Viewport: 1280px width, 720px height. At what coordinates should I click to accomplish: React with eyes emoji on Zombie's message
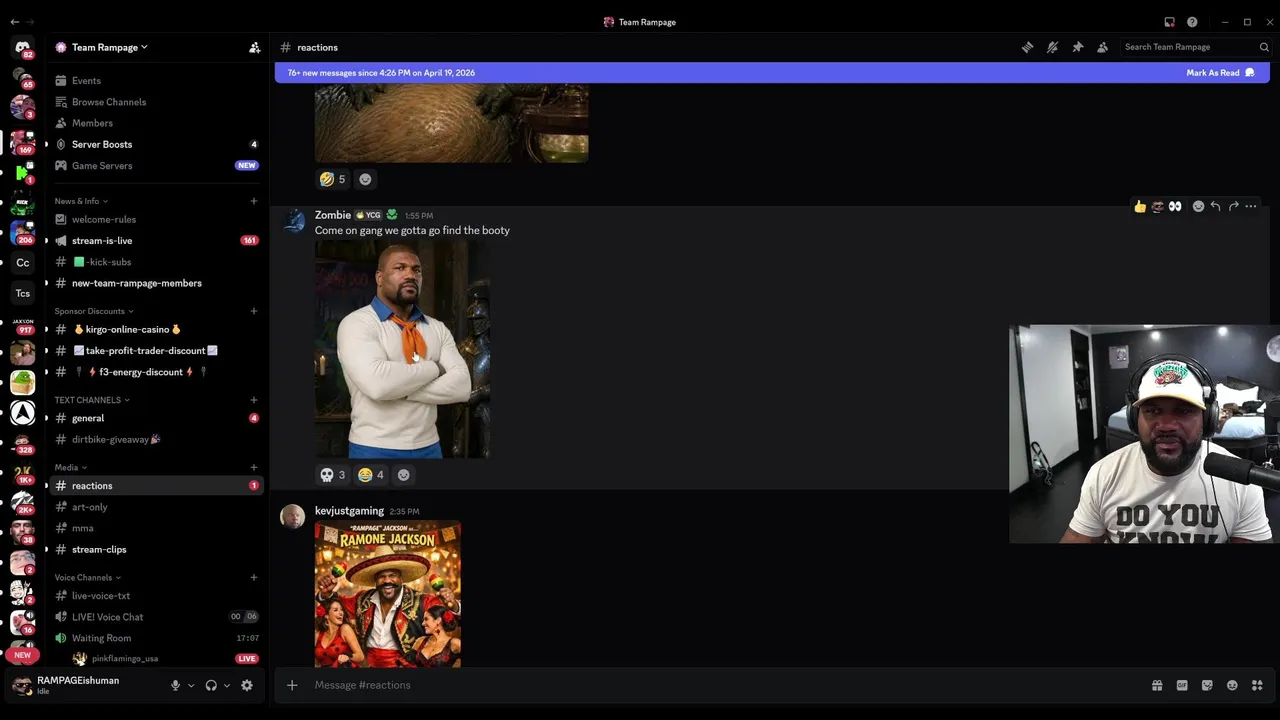(x=1175, y=206)
